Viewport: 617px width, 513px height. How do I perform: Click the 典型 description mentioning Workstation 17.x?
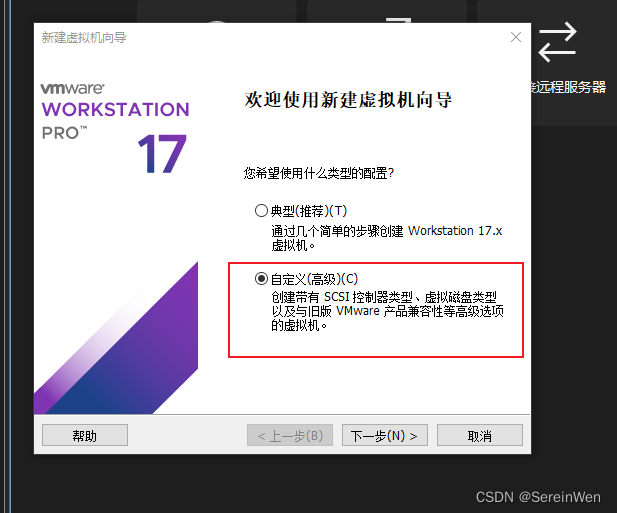tap(387, 238)
